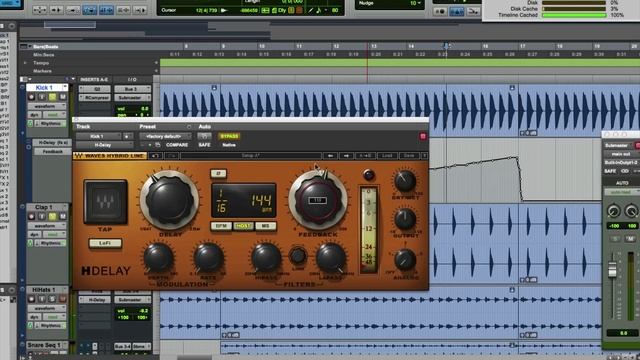Open Kick 1 track view selector waveform
The height and width of the screenshot is (360, 640).
[47, 106]
